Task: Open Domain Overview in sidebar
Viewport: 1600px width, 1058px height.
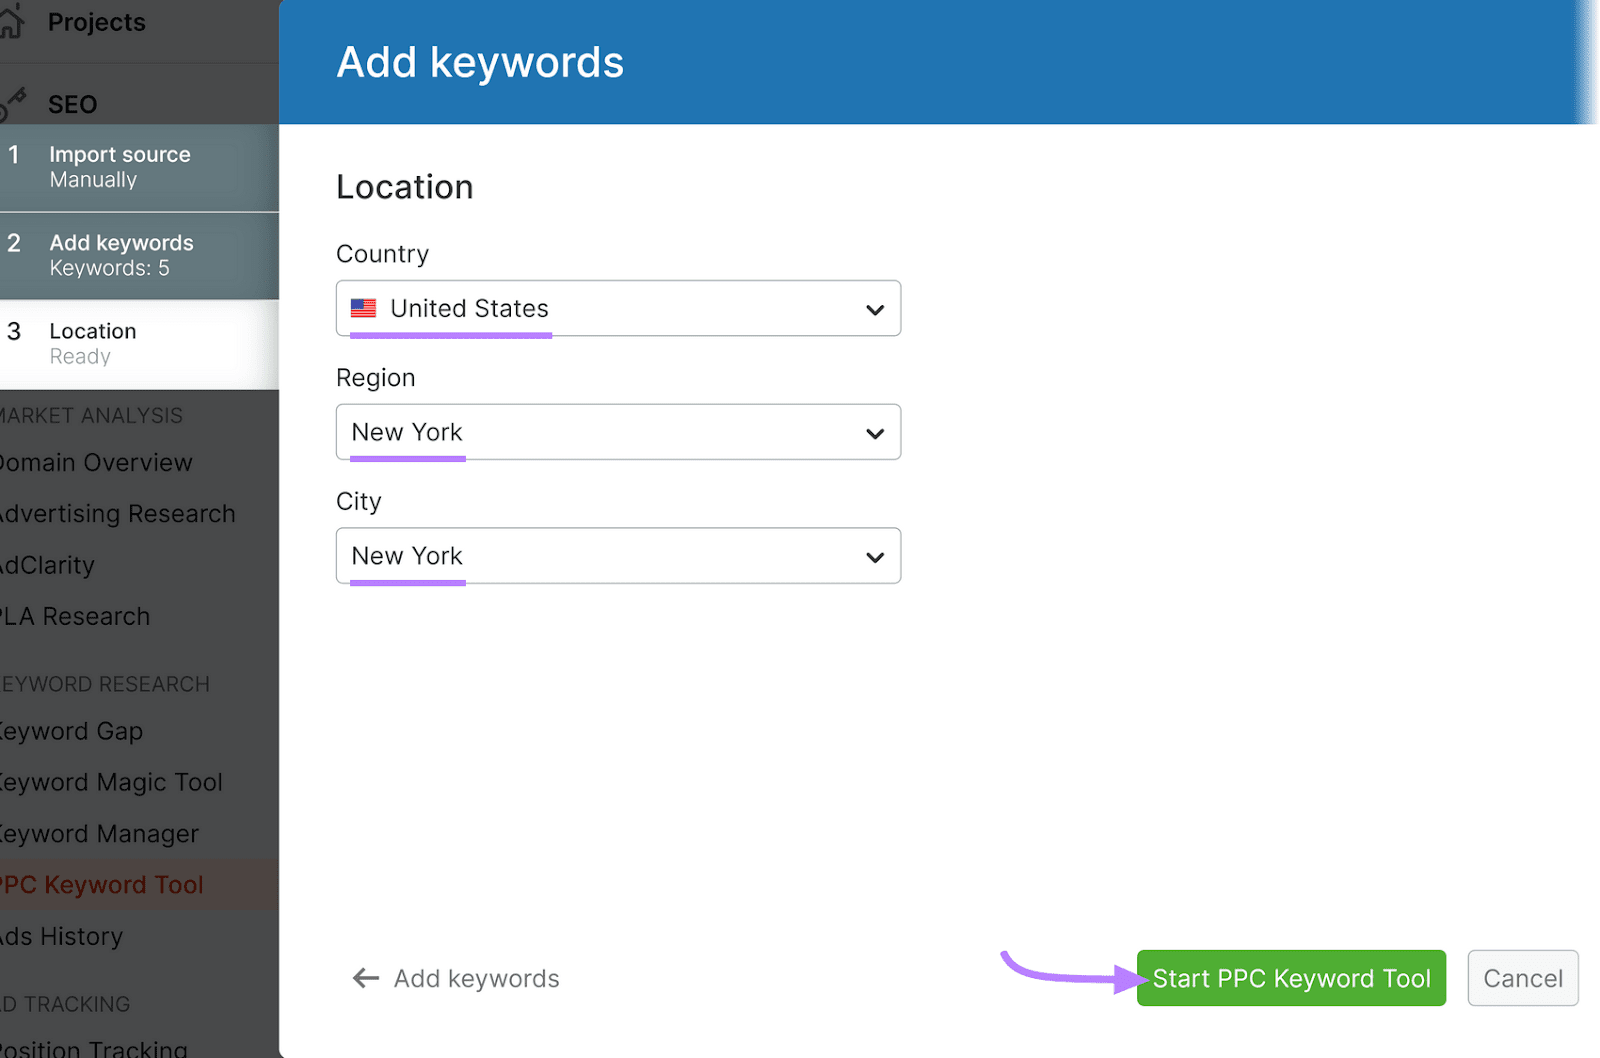Action: point(96,462)
